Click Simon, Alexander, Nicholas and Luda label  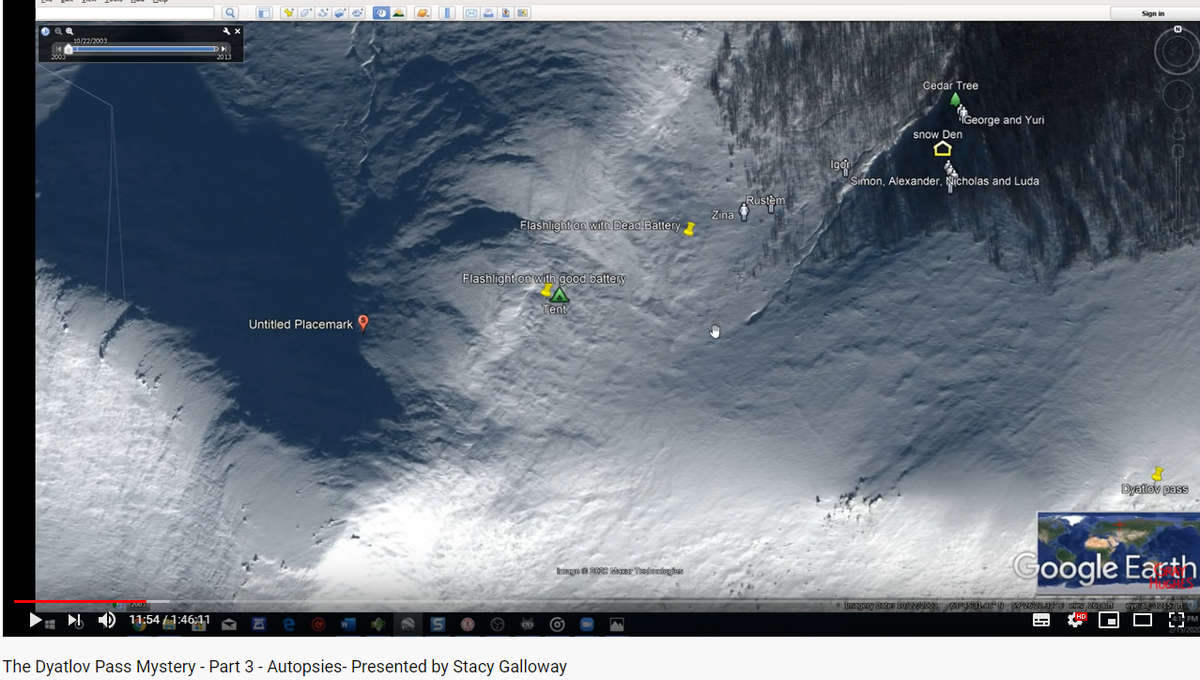[x=944, y=182]
